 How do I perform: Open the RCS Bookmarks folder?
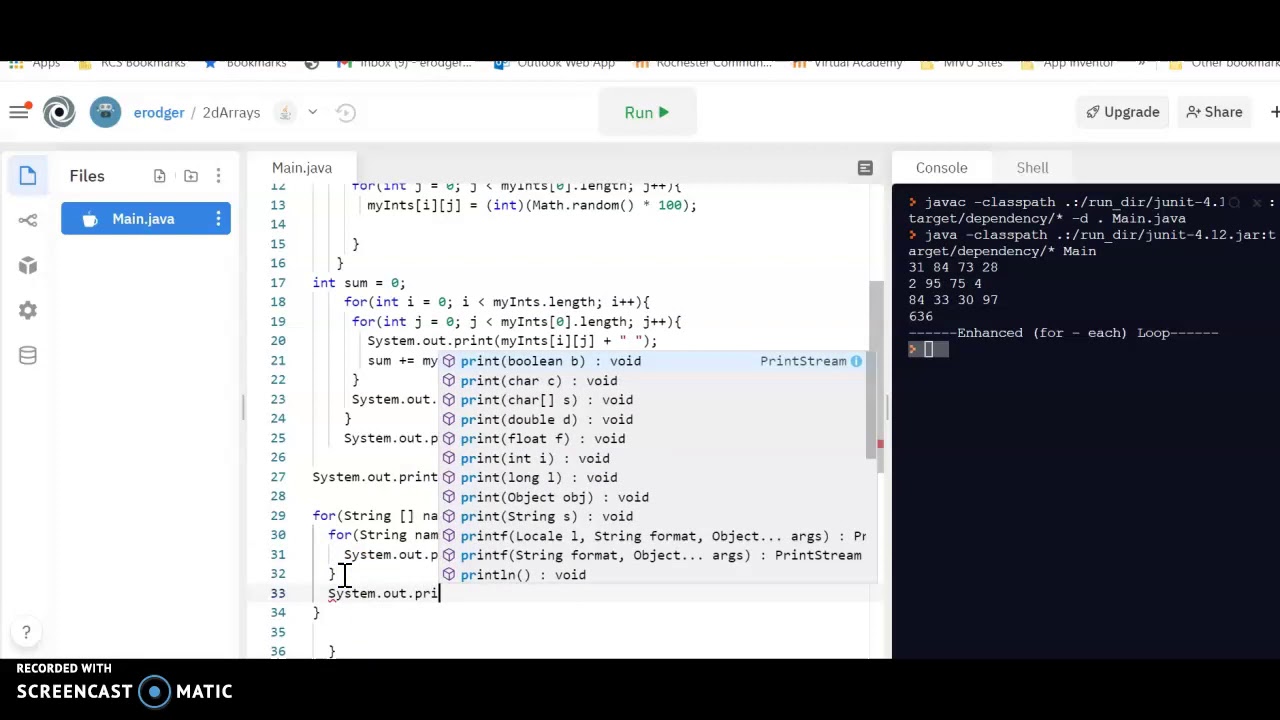pyautogui.click(x=132, y=62)
